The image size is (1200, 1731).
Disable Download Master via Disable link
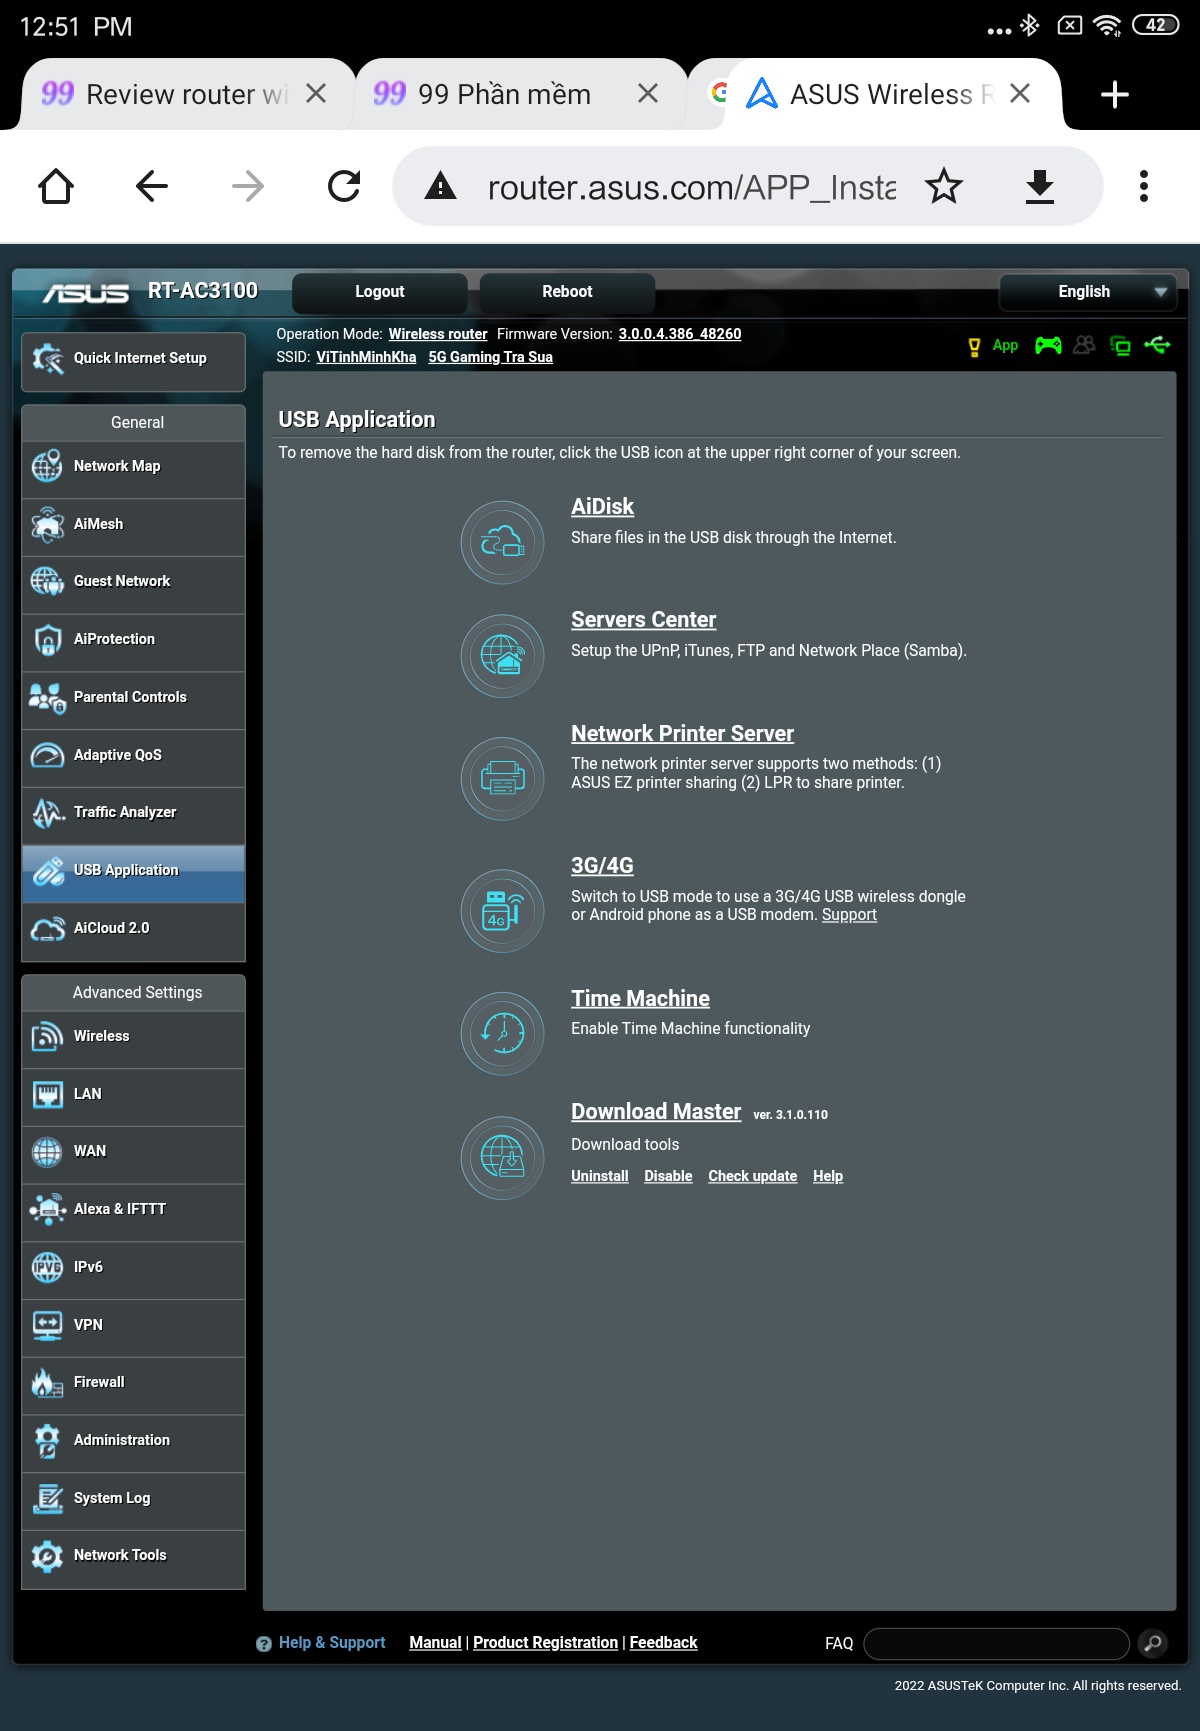(668, 1176)
